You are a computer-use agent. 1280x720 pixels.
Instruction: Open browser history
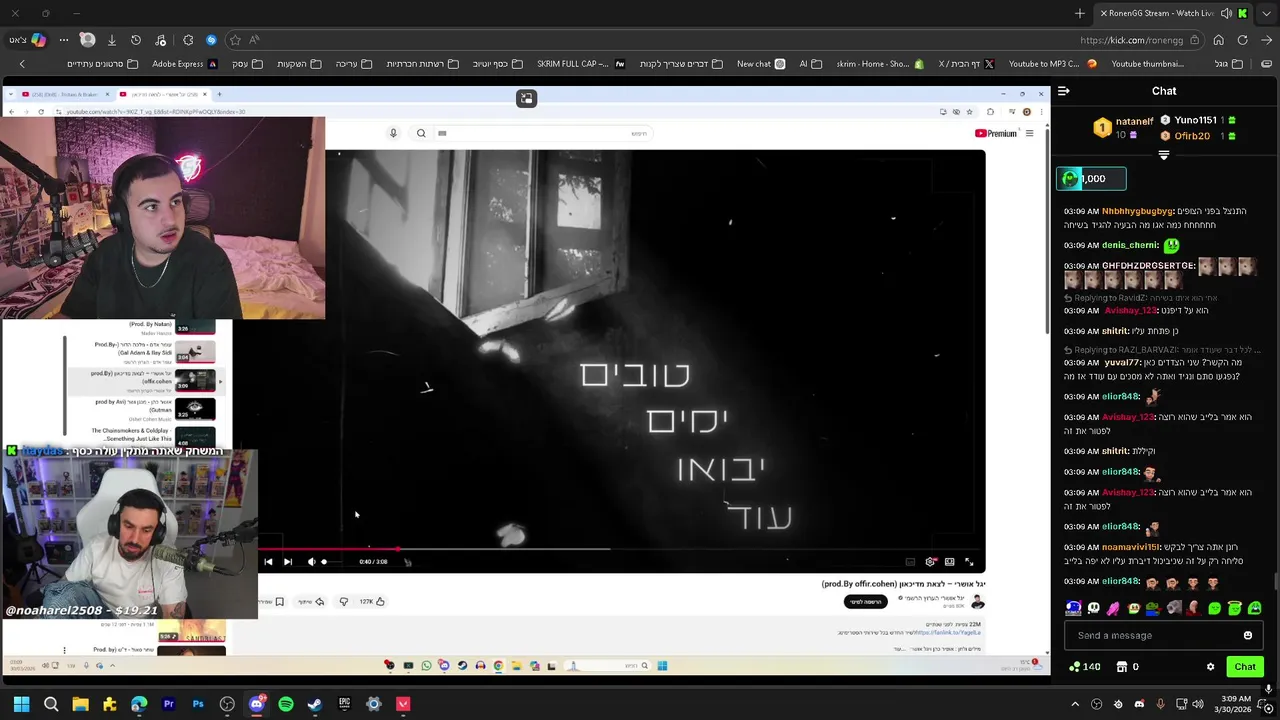click(x=136, y=40)
